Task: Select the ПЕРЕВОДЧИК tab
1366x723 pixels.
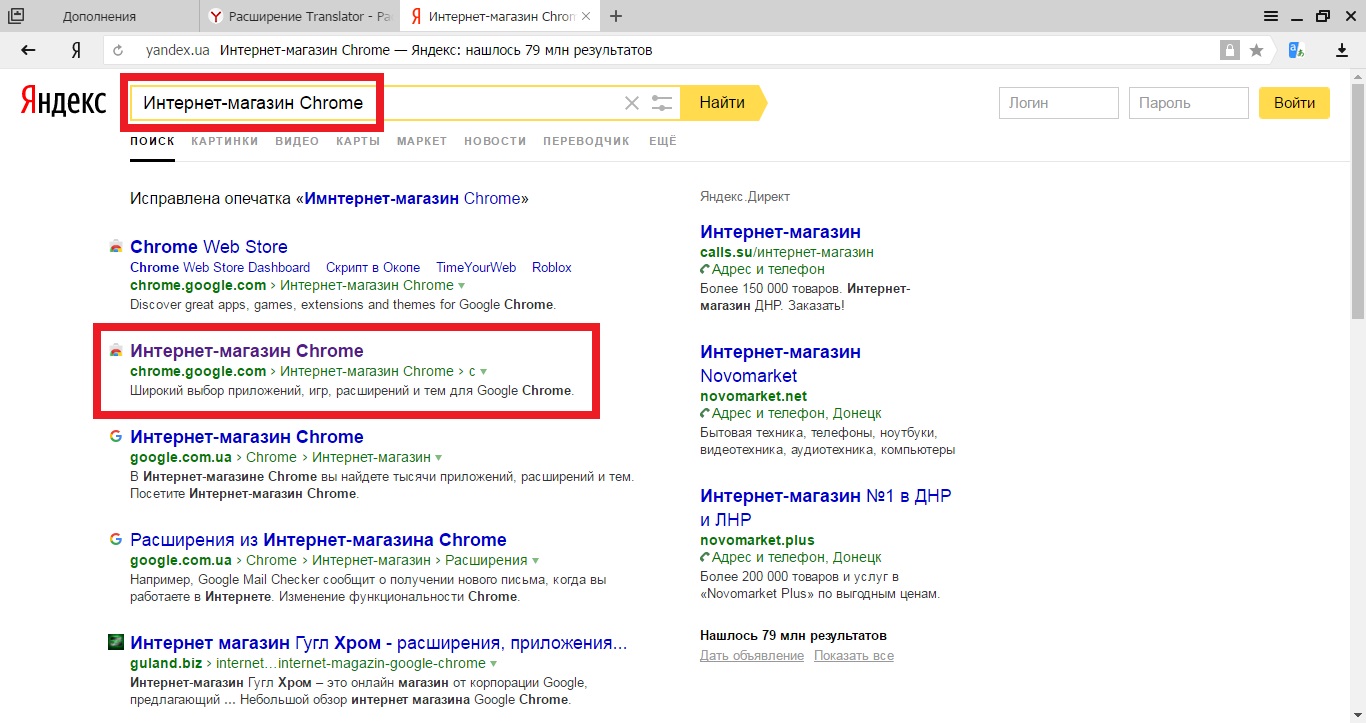Action: point(587,141)
